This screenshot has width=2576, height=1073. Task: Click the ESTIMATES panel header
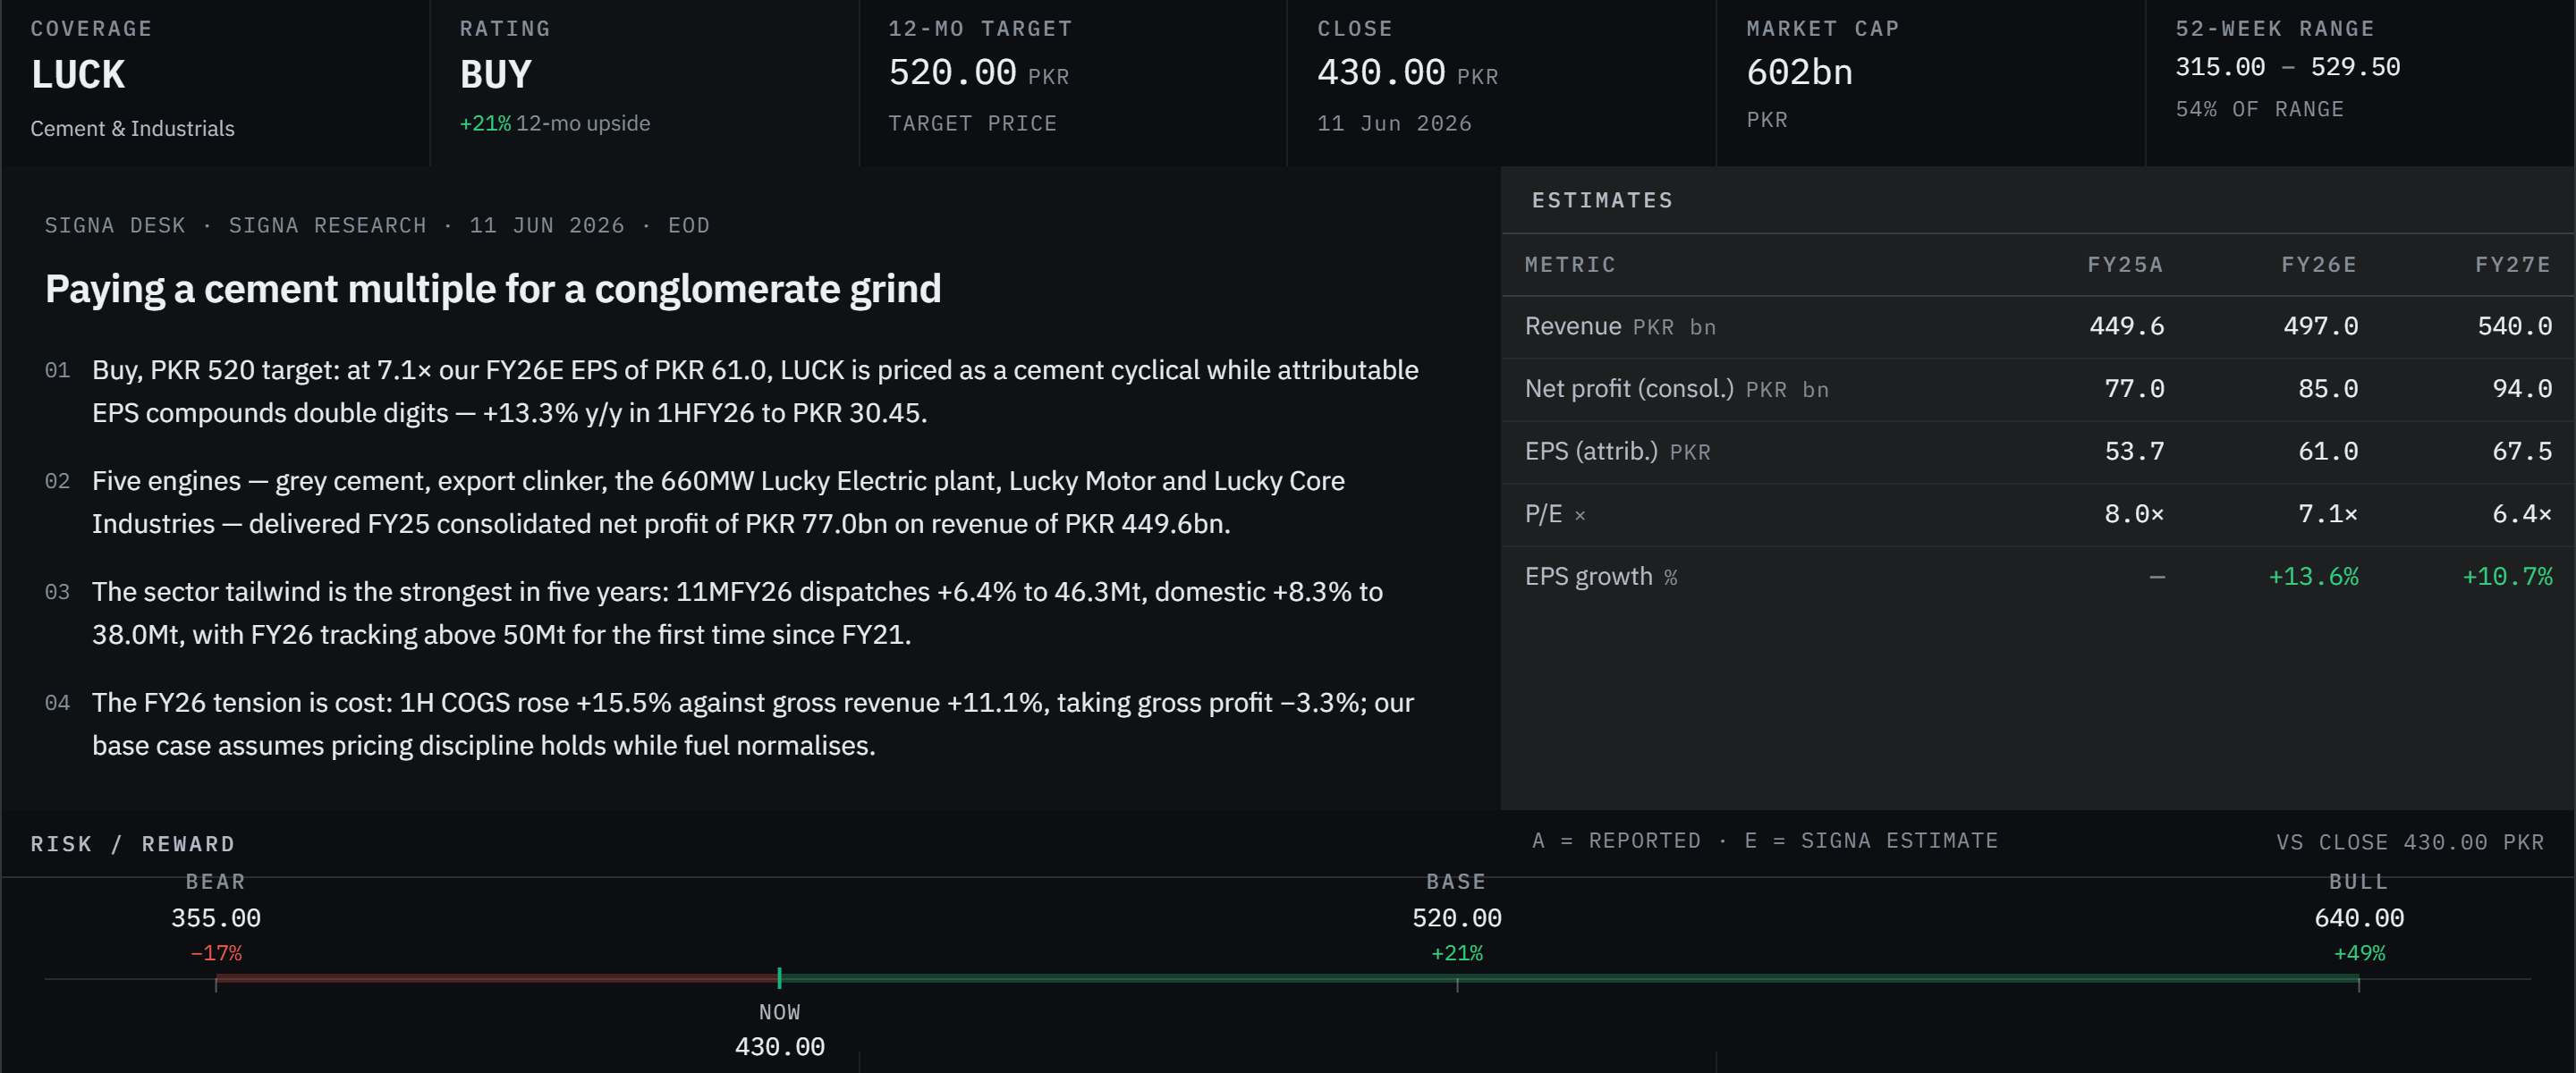point(1602,200)
